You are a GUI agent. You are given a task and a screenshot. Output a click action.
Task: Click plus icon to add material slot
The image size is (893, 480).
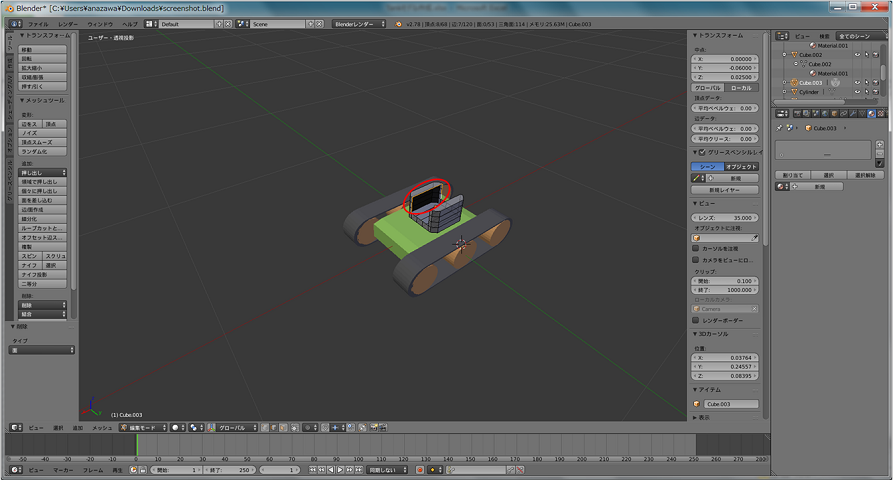tap(881, 143)
